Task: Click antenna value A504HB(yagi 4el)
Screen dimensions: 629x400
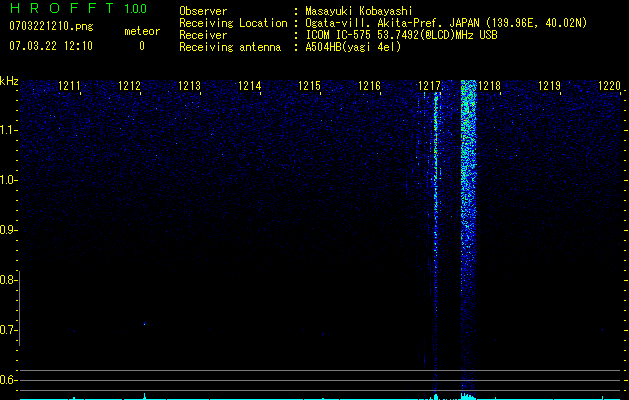Action: [x=353, y=47]
